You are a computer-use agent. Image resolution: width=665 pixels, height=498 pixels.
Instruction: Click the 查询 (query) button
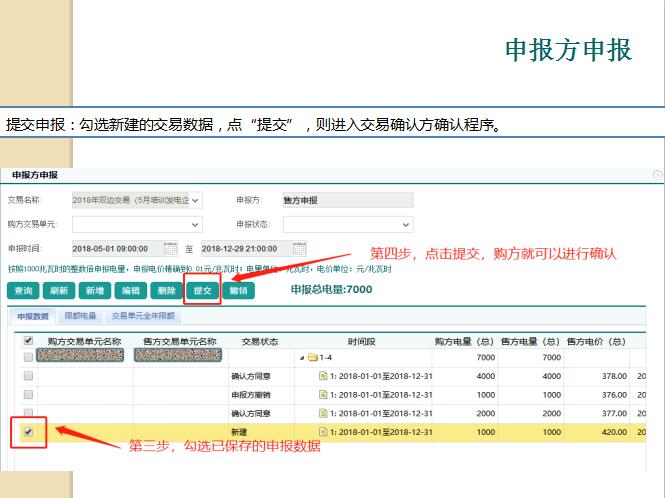point(24,290)
